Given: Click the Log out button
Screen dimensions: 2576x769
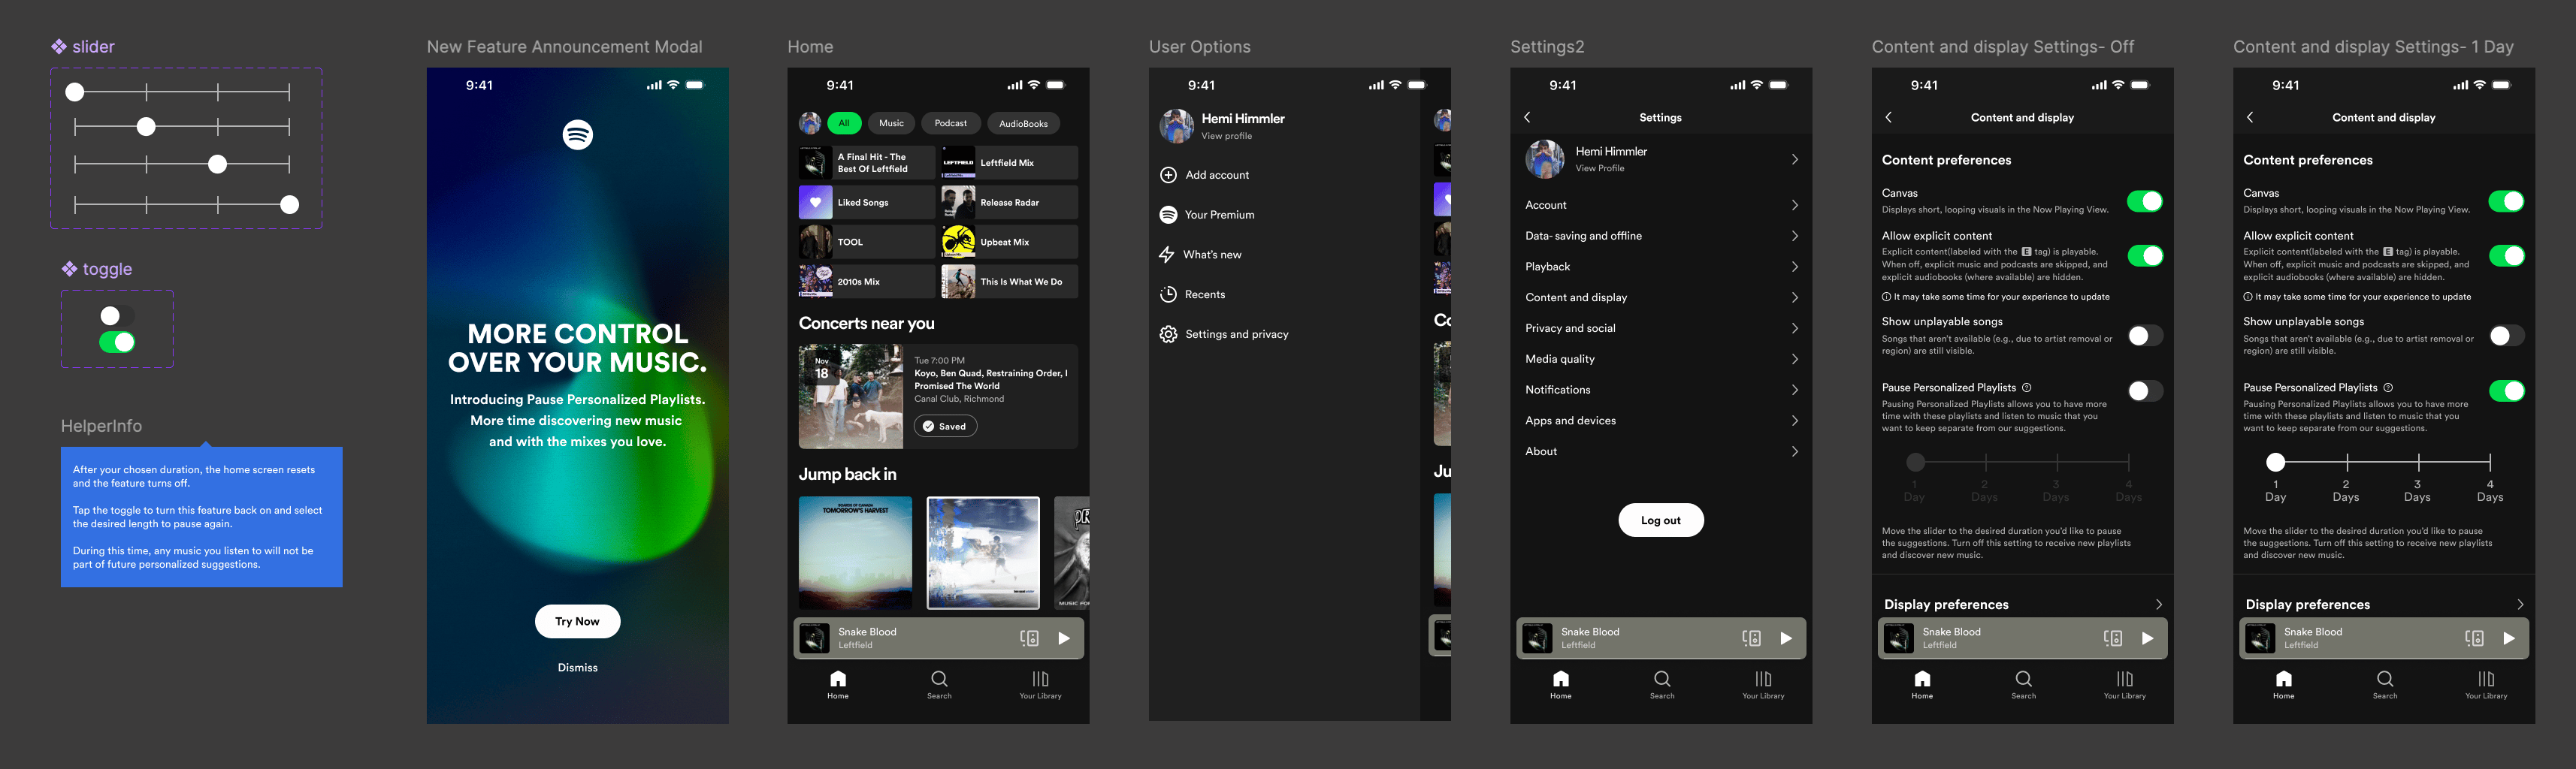Looking at the screenshot, I should (x=1660, y=520).
